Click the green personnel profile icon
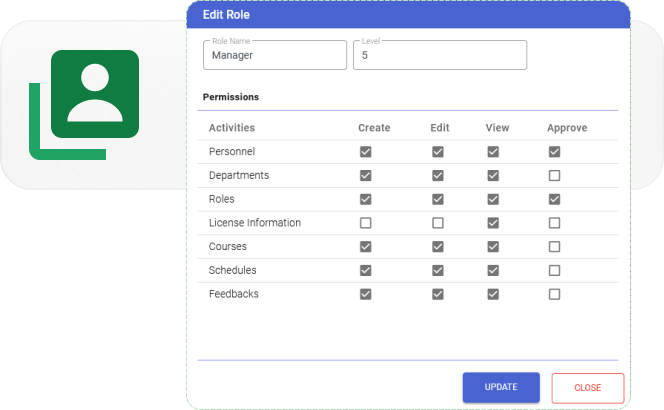Viewport: 664px width, 410px height. pos(94,94)
